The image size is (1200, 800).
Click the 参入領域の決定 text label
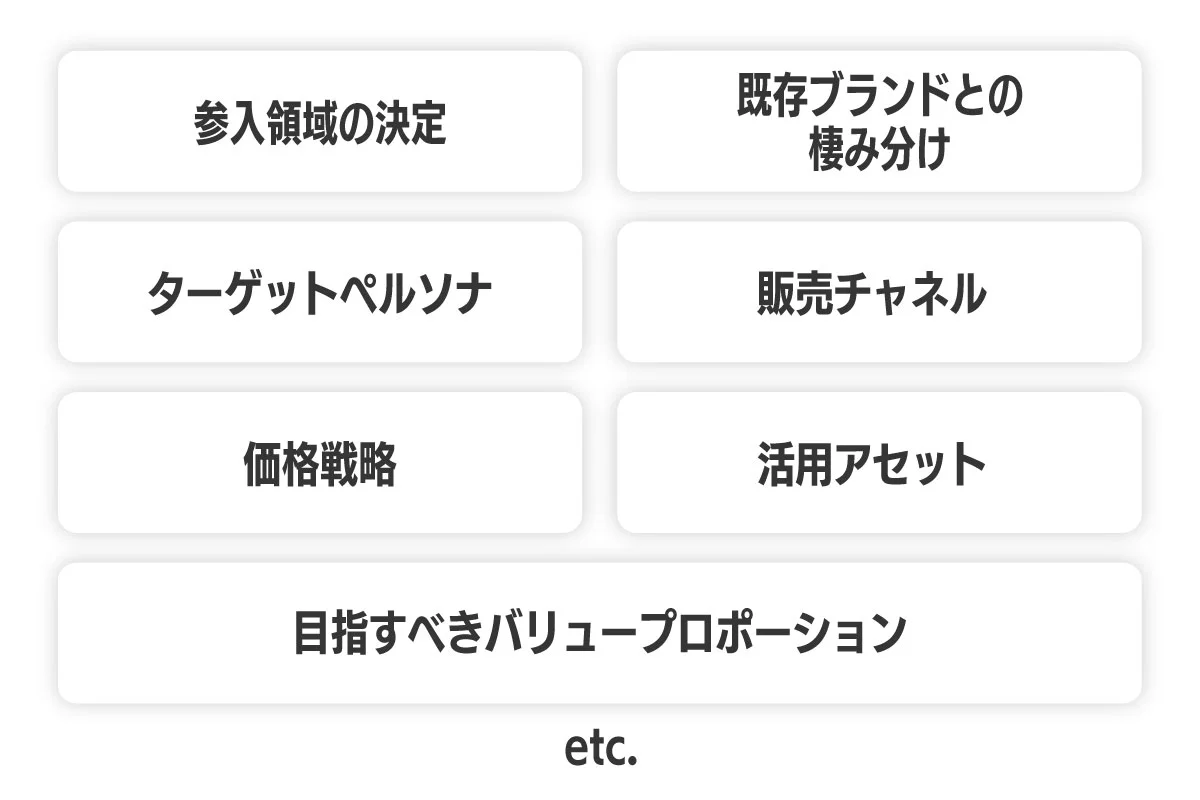[320, 123]
